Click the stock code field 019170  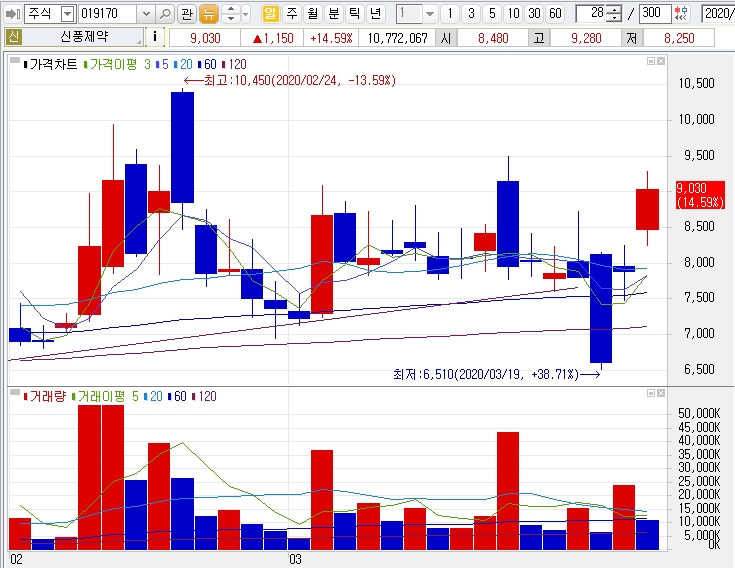point(108,14)
